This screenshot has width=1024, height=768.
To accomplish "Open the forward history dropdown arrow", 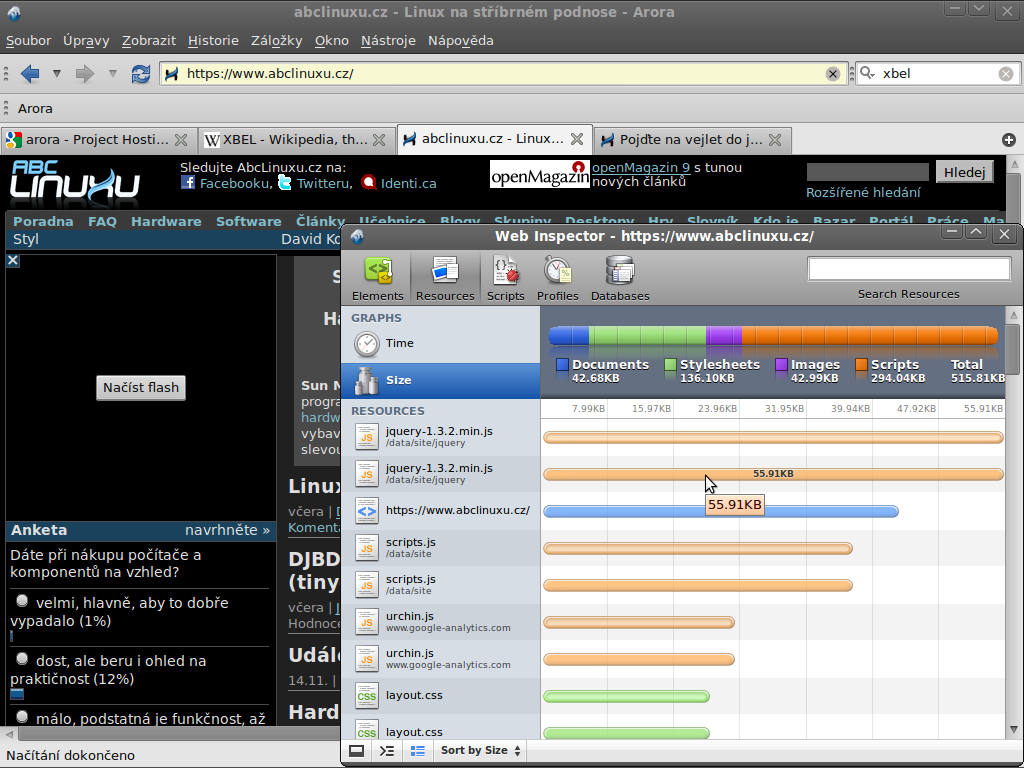I will (x=112, y=74).
